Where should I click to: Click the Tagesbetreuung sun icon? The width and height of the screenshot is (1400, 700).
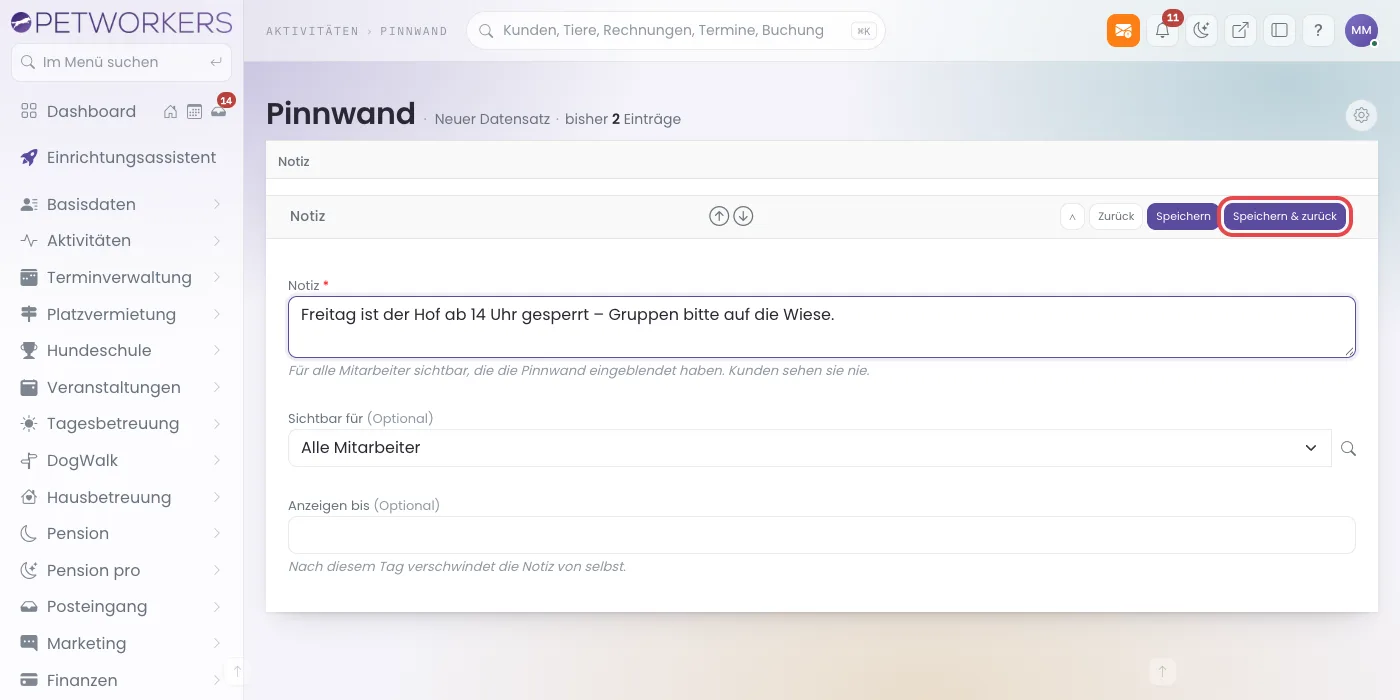tap(29, 424)
